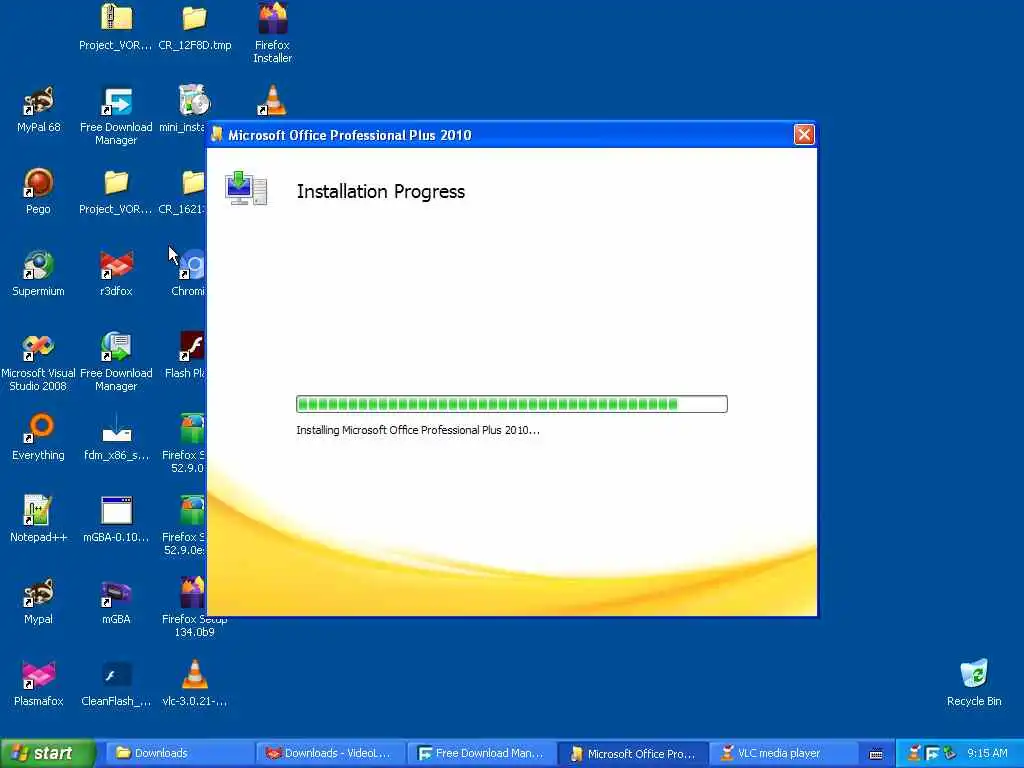Viewport: 1024px width, 768px height.
Task: Open the Notepad++ desktop shortcut
Action: (39, 511)
